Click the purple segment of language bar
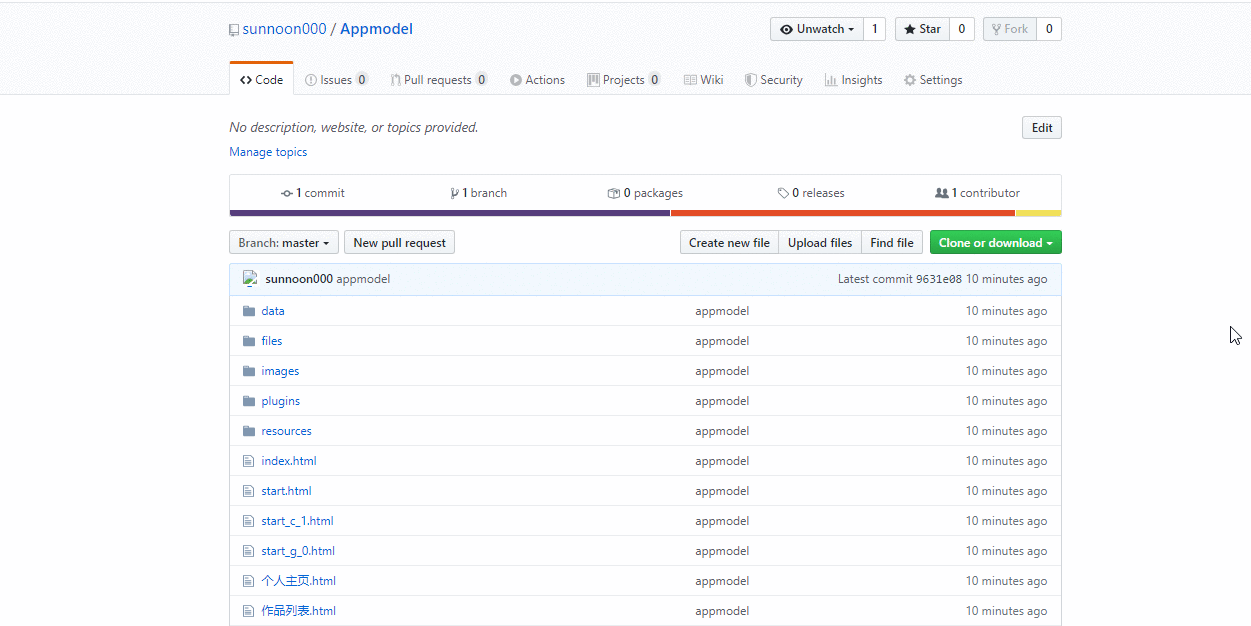Image resolution: width=1251 pixels, height=626 pixels. (x=450, y=213)
